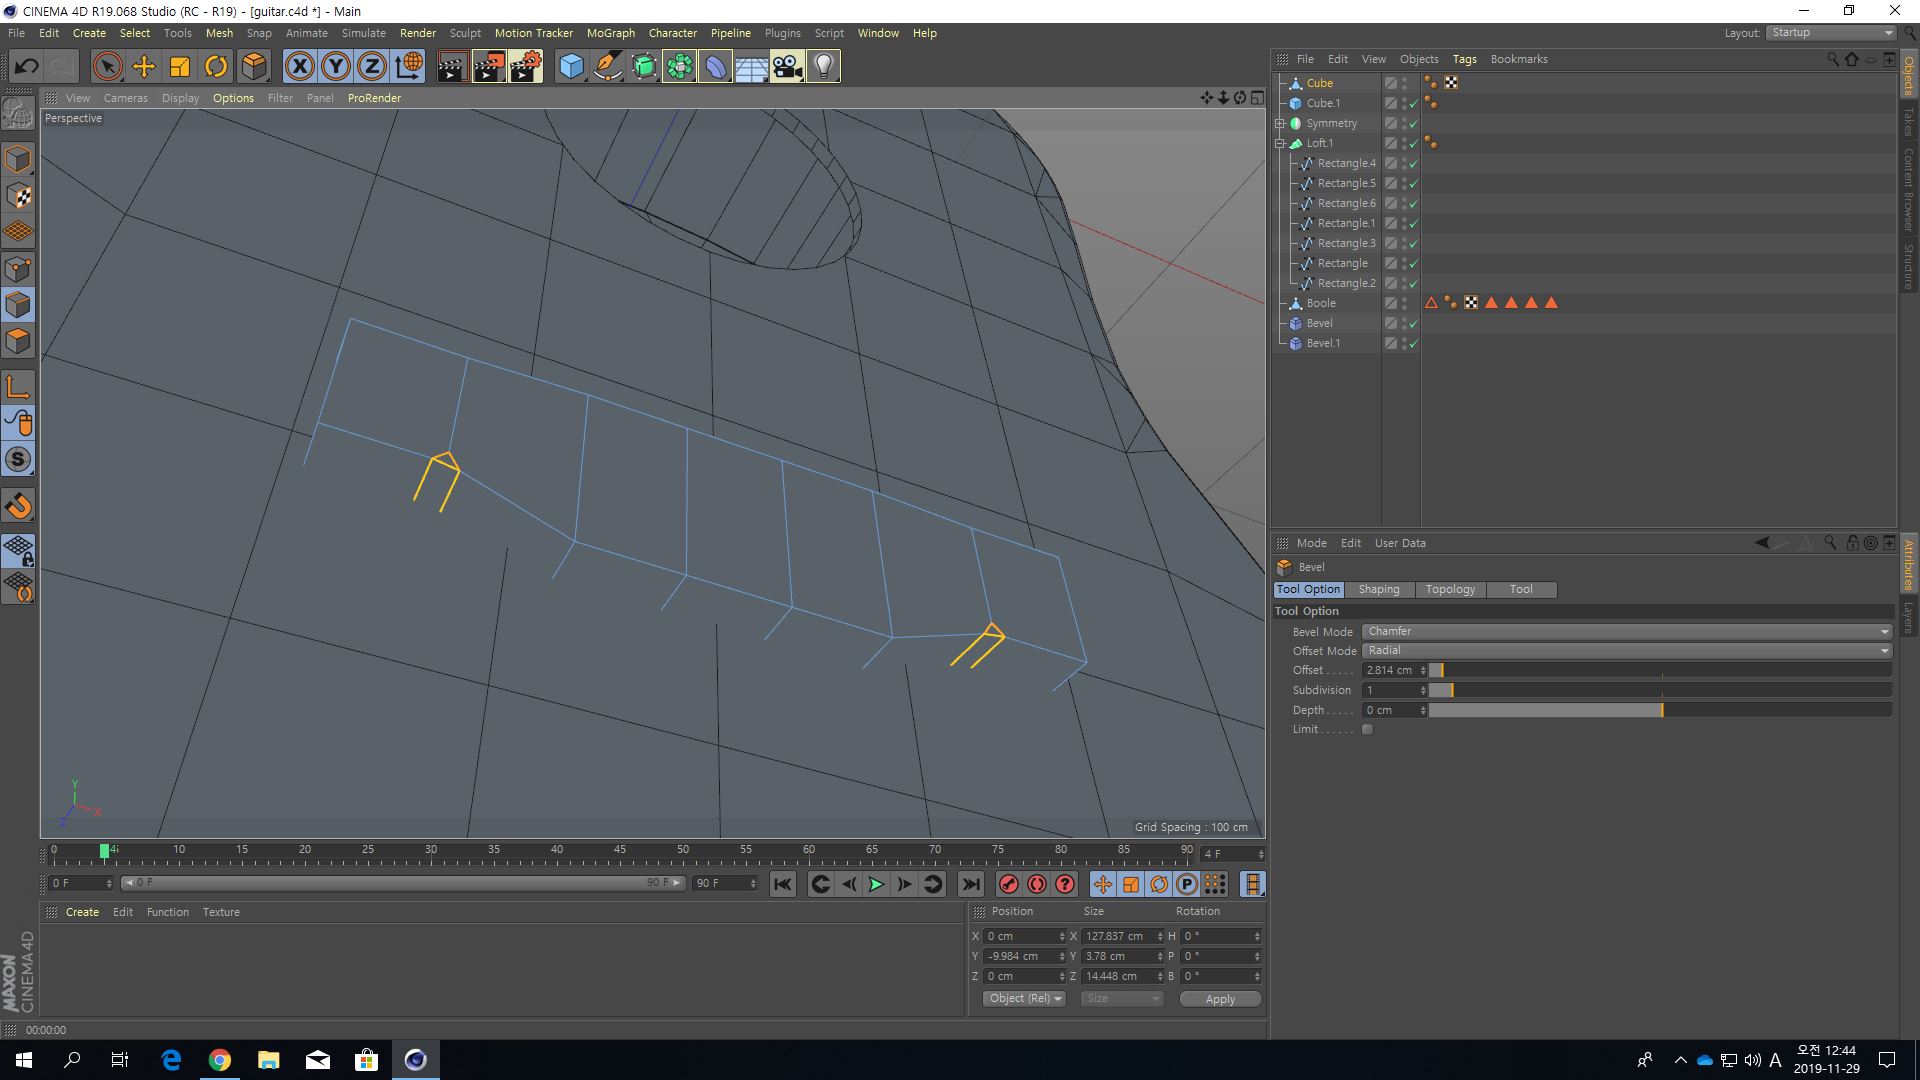Open Chrome from the taskbar

tap(220, 1060)
